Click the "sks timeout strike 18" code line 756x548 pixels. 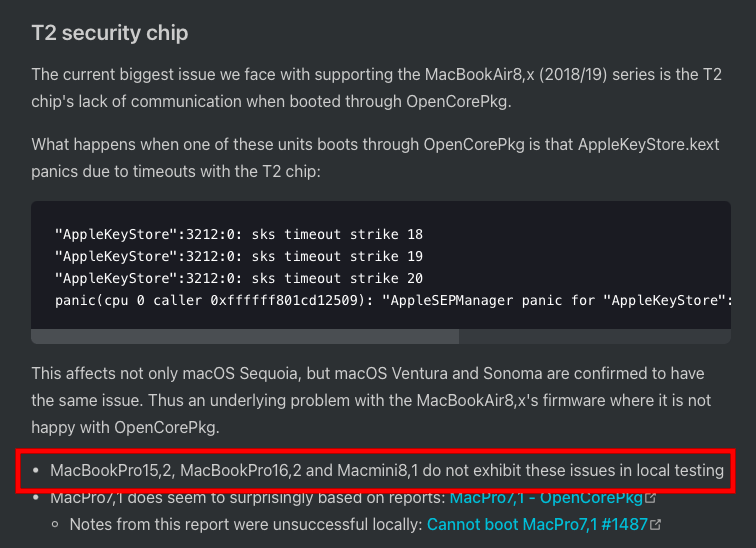click(239, 234)
